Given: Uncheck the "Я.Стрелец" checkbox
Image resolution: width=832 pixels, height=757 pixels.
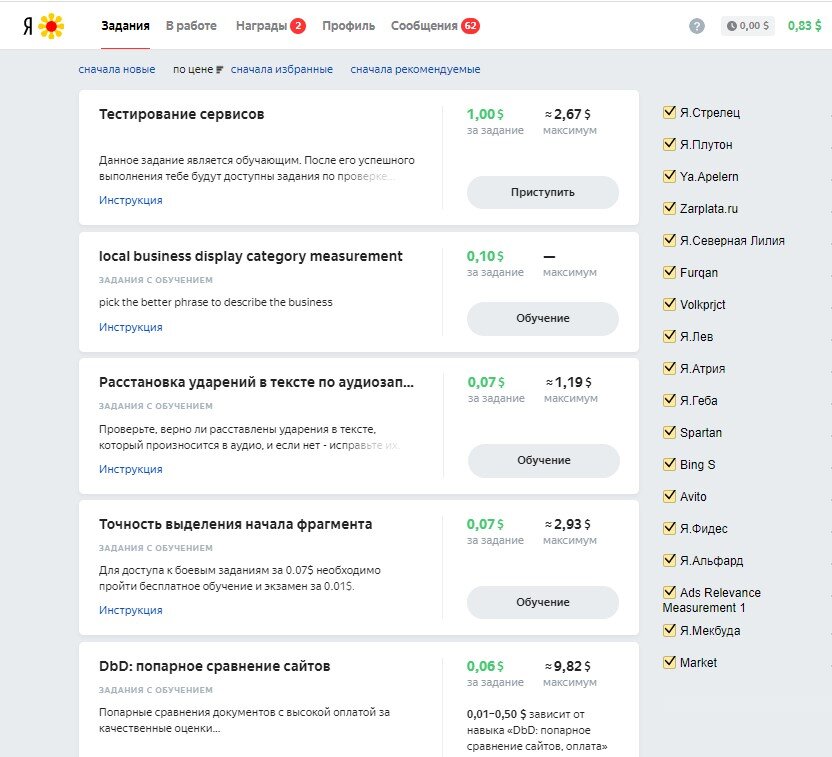Looking at the screenshot, I should pos(668,112).
